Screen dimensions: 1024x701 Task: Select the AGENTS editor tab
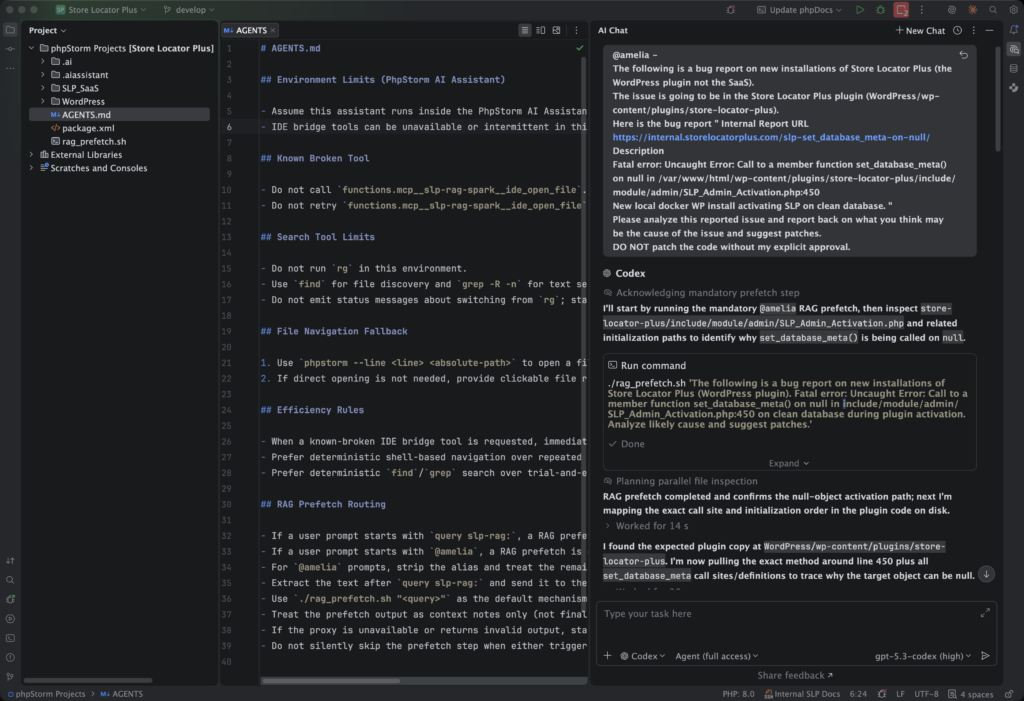pyautogui.click(x=250, y=31)
